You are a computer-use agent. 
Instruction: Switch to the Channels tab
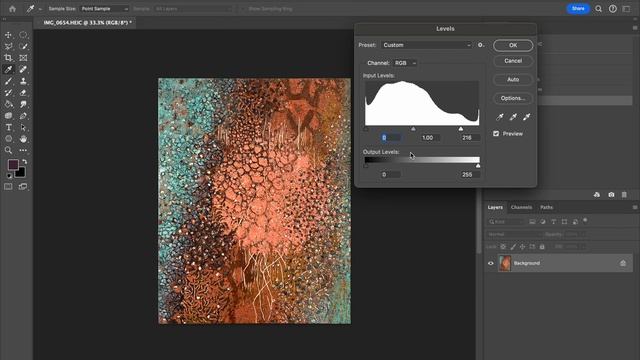(521, 207)
